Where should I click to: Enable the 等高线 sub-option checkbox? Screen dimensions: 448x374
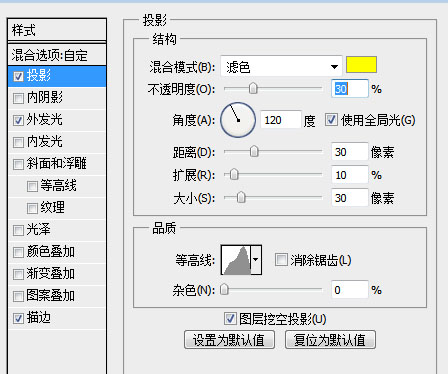[x=32, y=186]
